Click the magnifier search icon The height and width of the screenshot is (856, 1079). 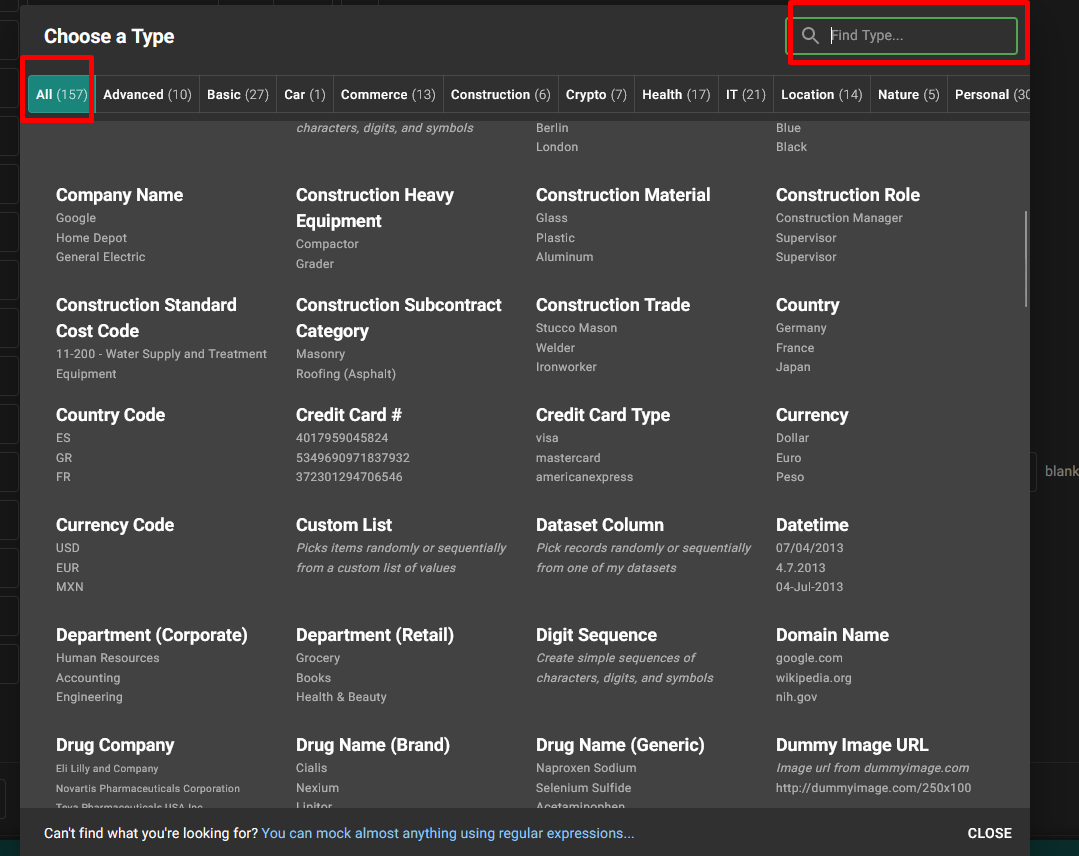(810, 35)
